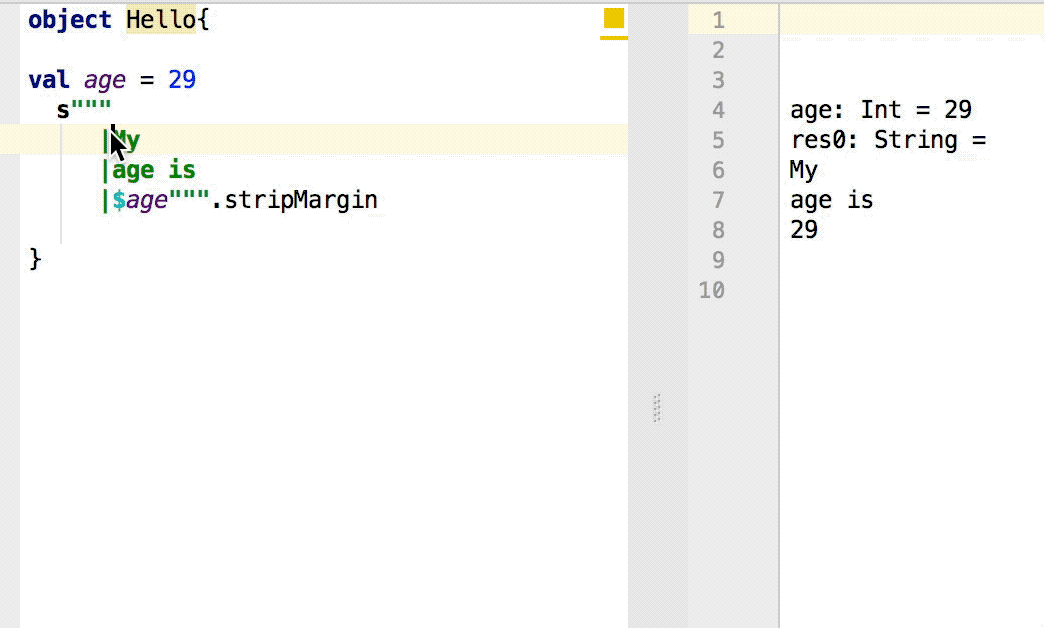
Task: Click the splitter handle dots on the divider
Action: pyautogui.click(x=656, y=408)
